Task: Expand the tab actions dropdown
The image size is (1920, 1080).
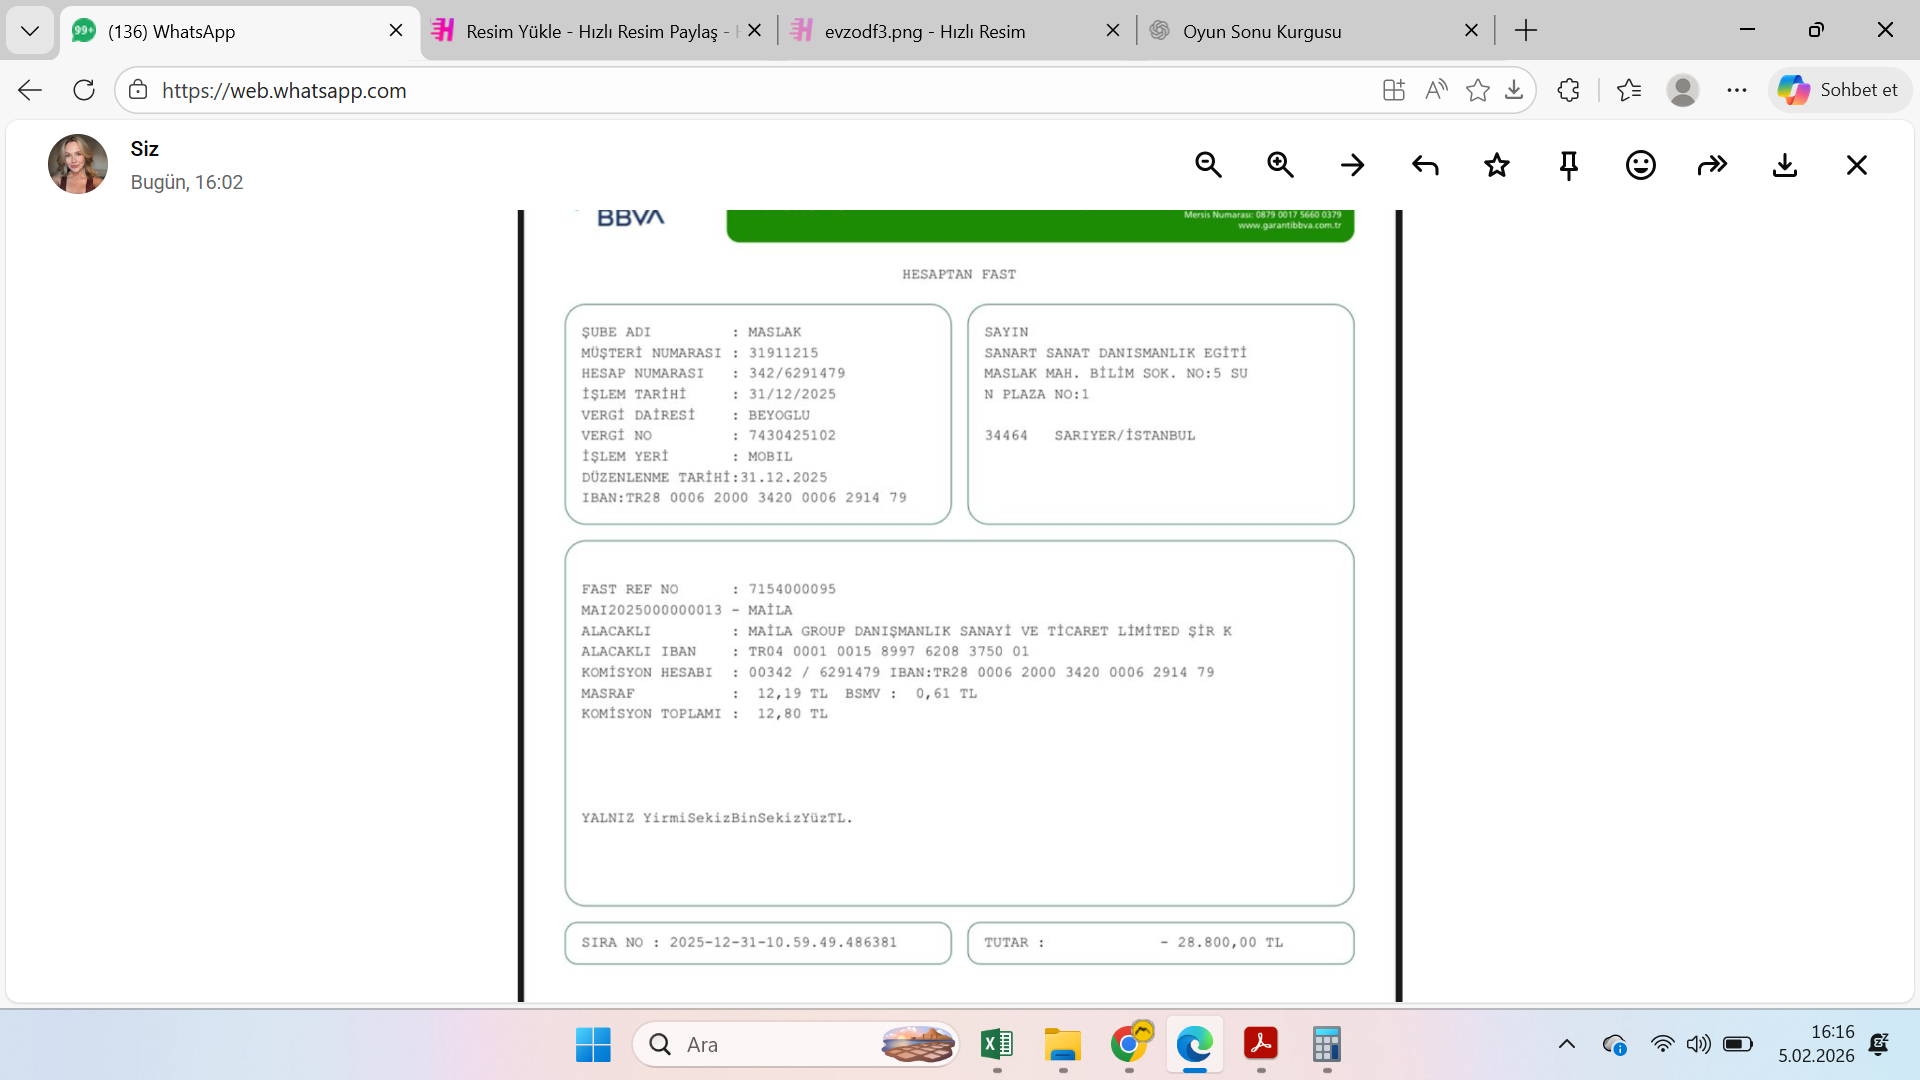Action: point(30,31)
